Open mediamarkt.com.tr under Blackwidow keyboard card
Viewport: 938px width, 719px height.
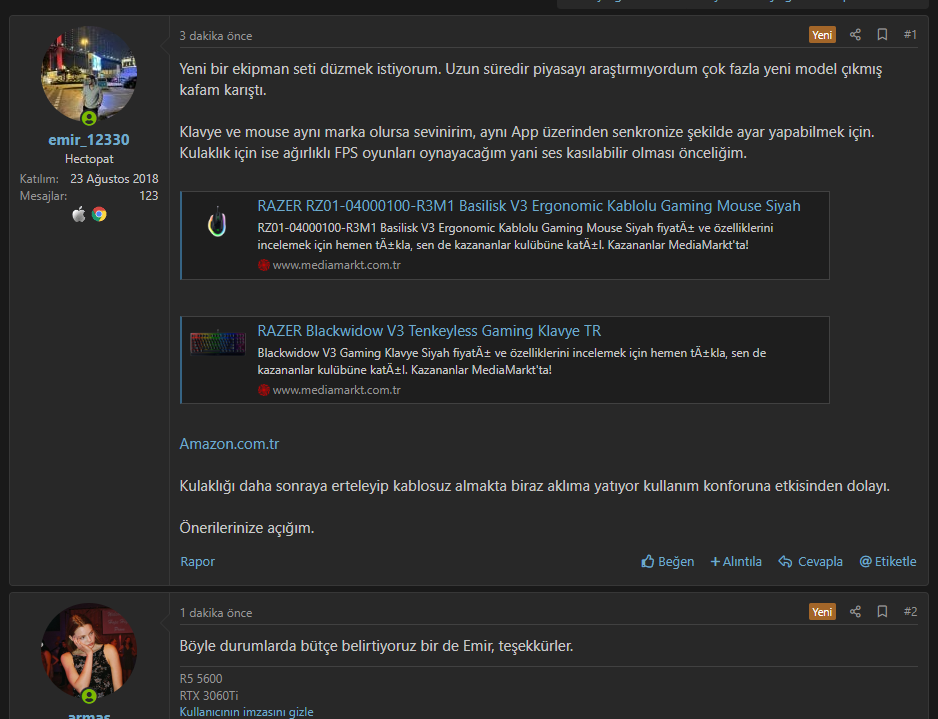337,390
